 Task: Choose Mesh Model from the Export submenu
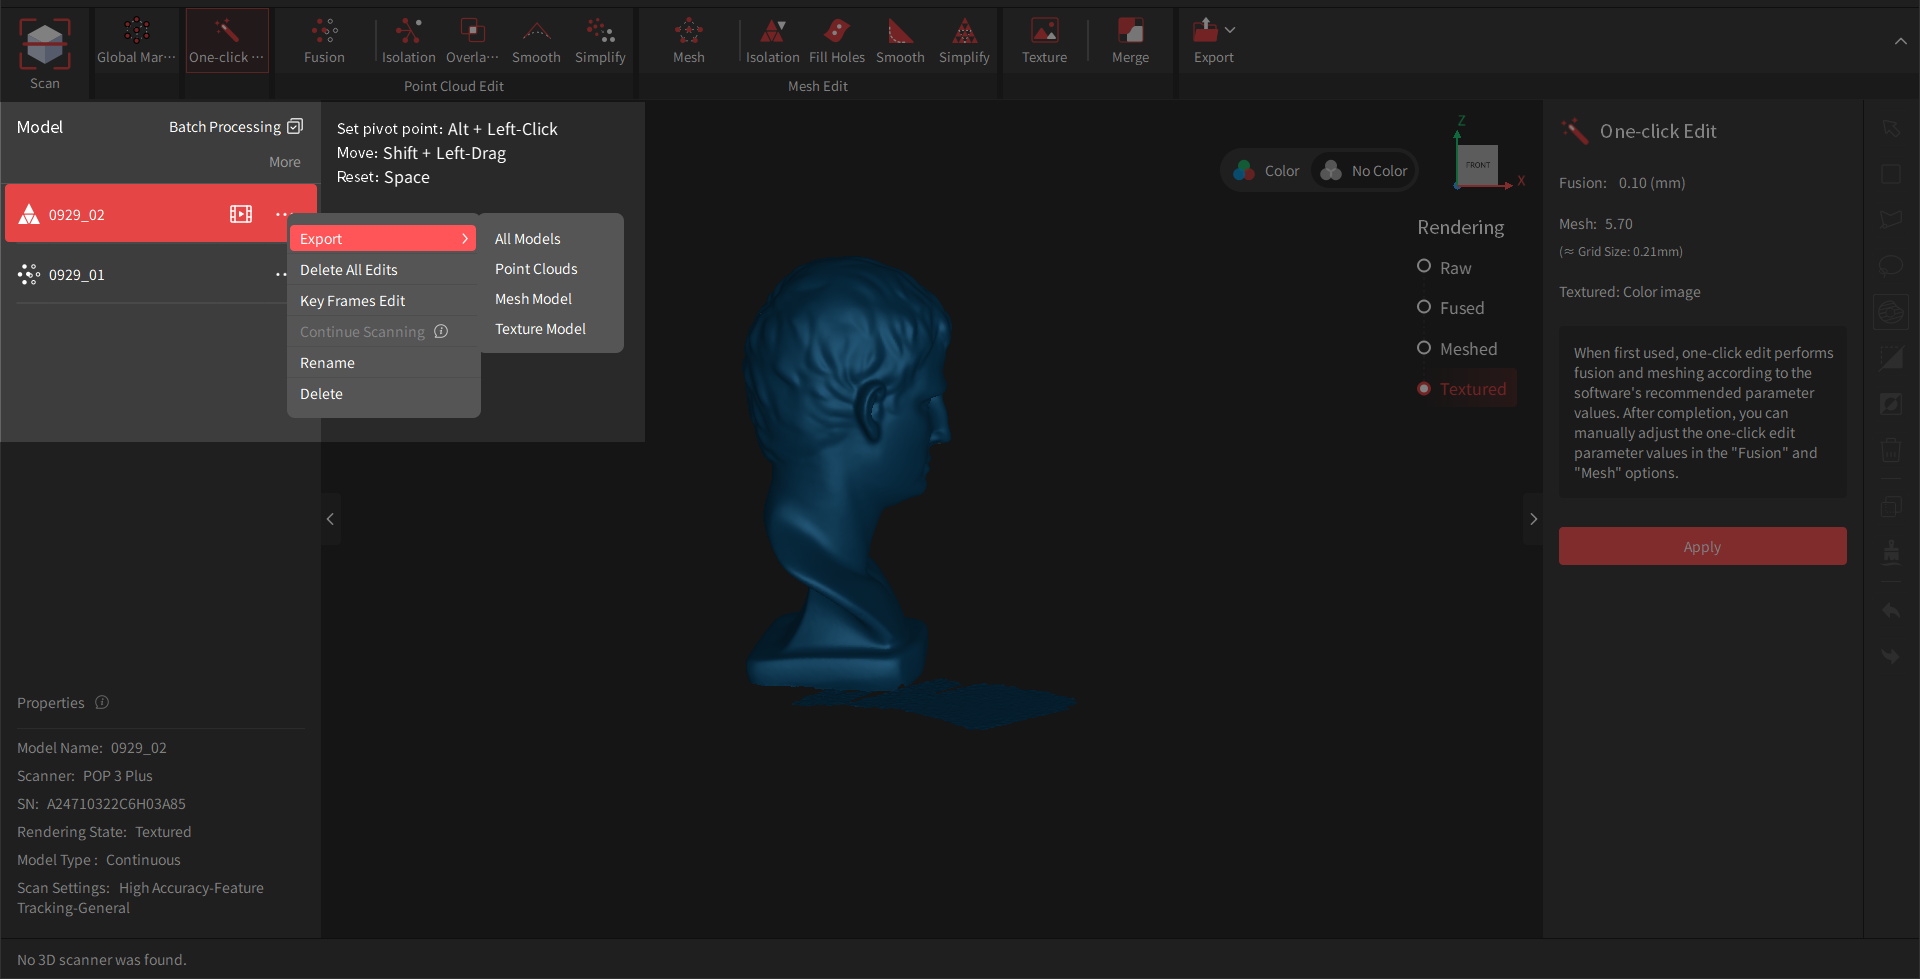534,298
